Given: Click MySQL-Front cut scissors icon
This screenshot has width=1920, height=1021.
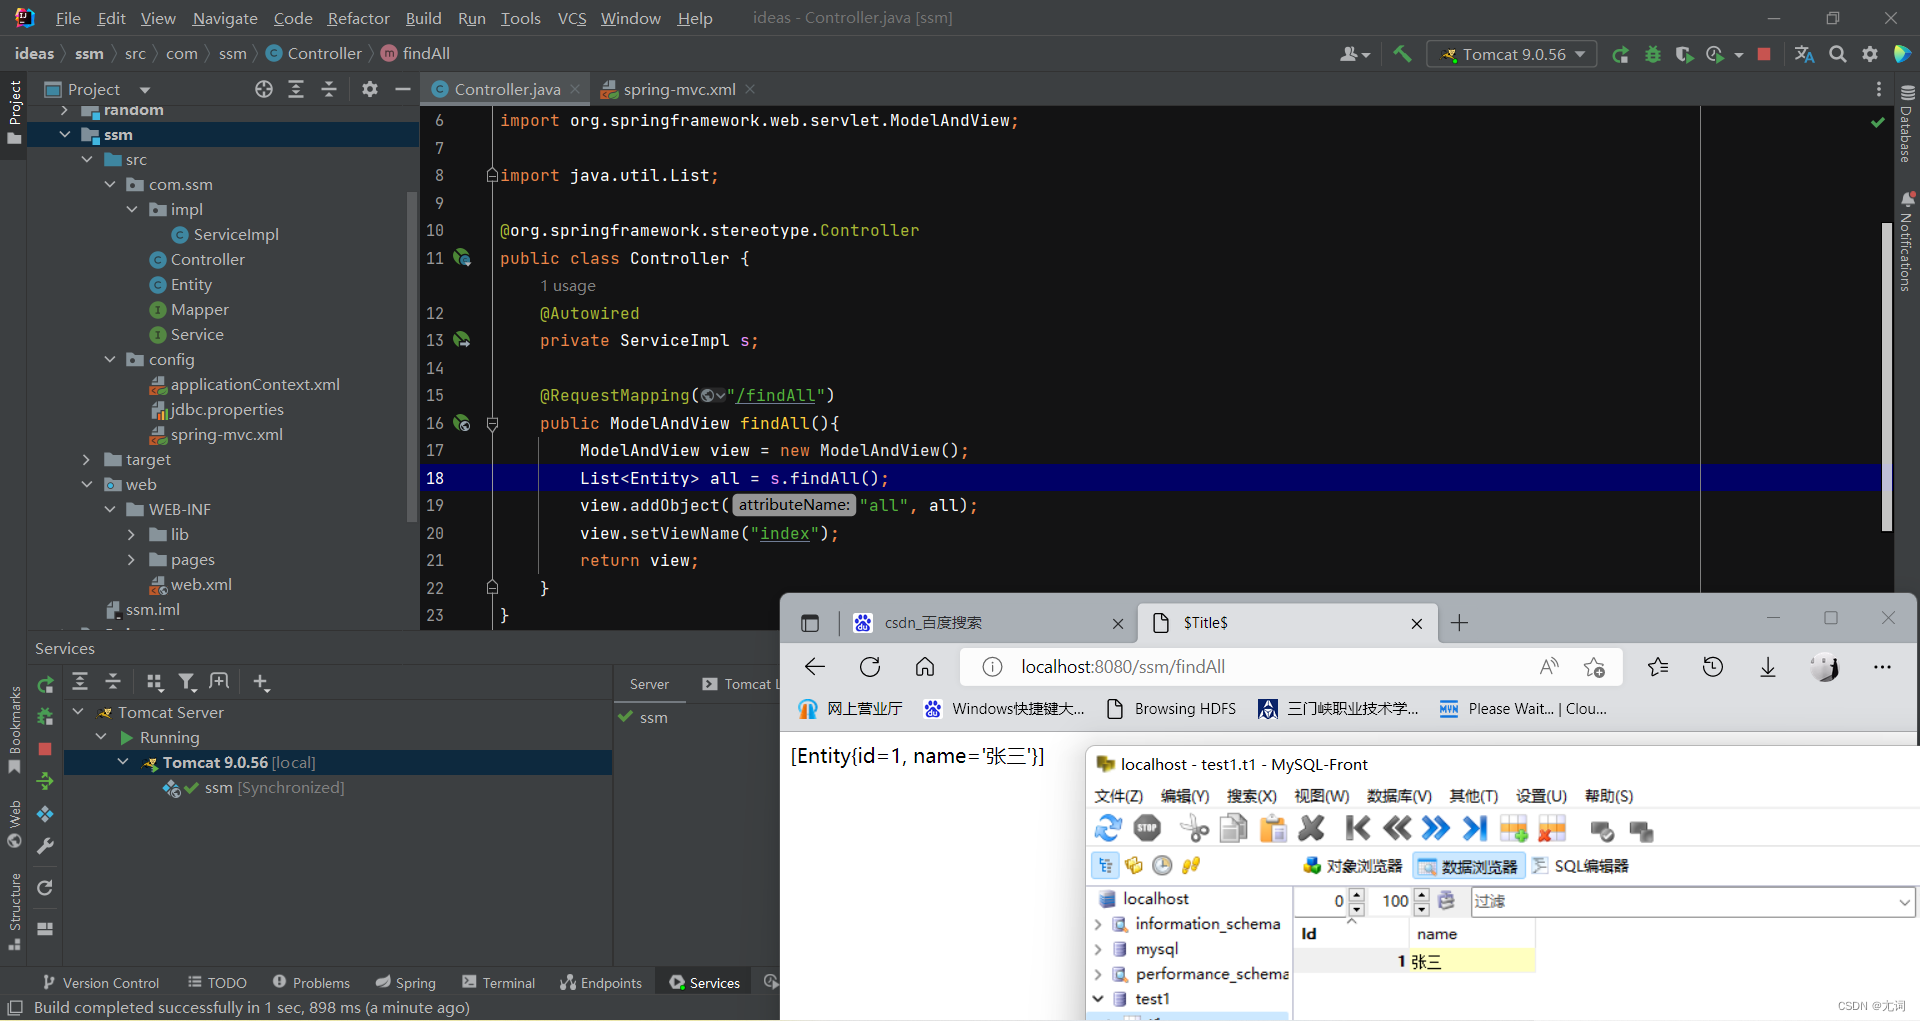Looking at the screenshot, I should point(1194,828).
